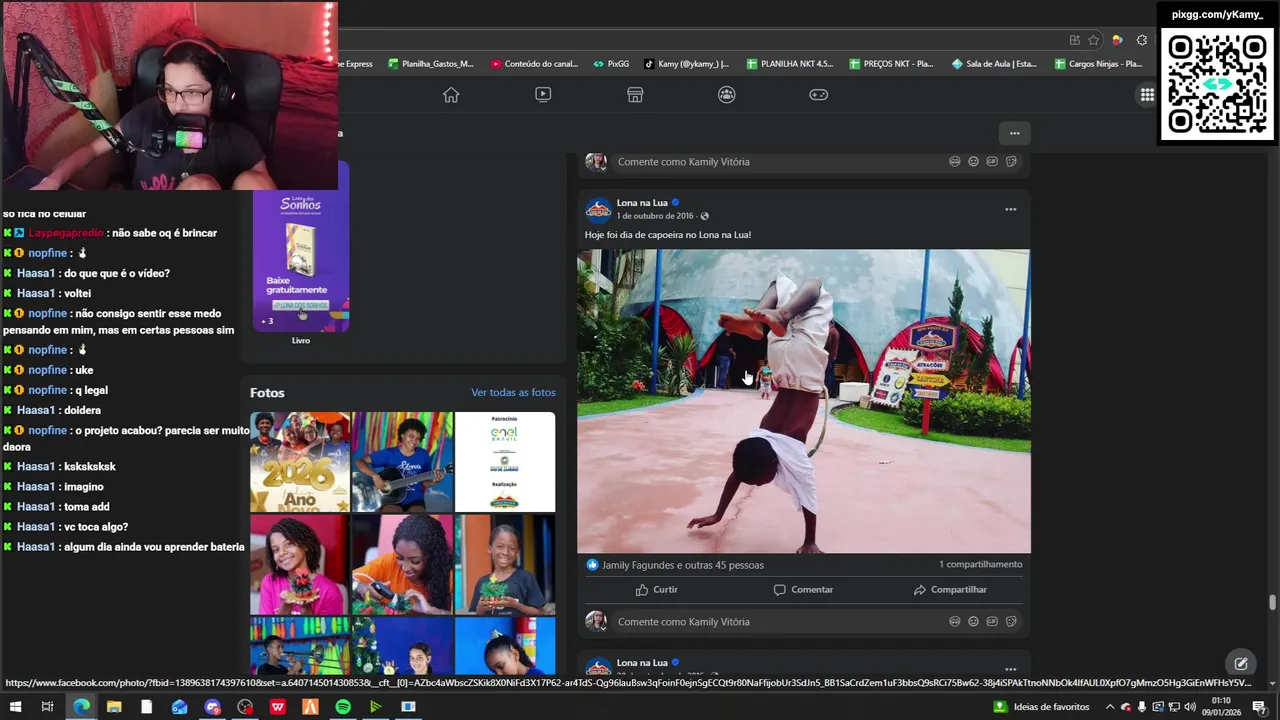1280x720 pixels.
Task: Click Comentar on the capoeira post
Action: pos(803,590)
